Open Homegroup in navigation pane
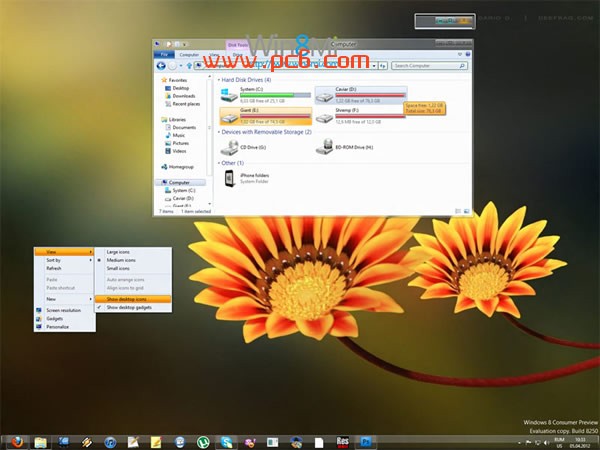This screenshot has width=600, height=450. (x=181, y=167)
